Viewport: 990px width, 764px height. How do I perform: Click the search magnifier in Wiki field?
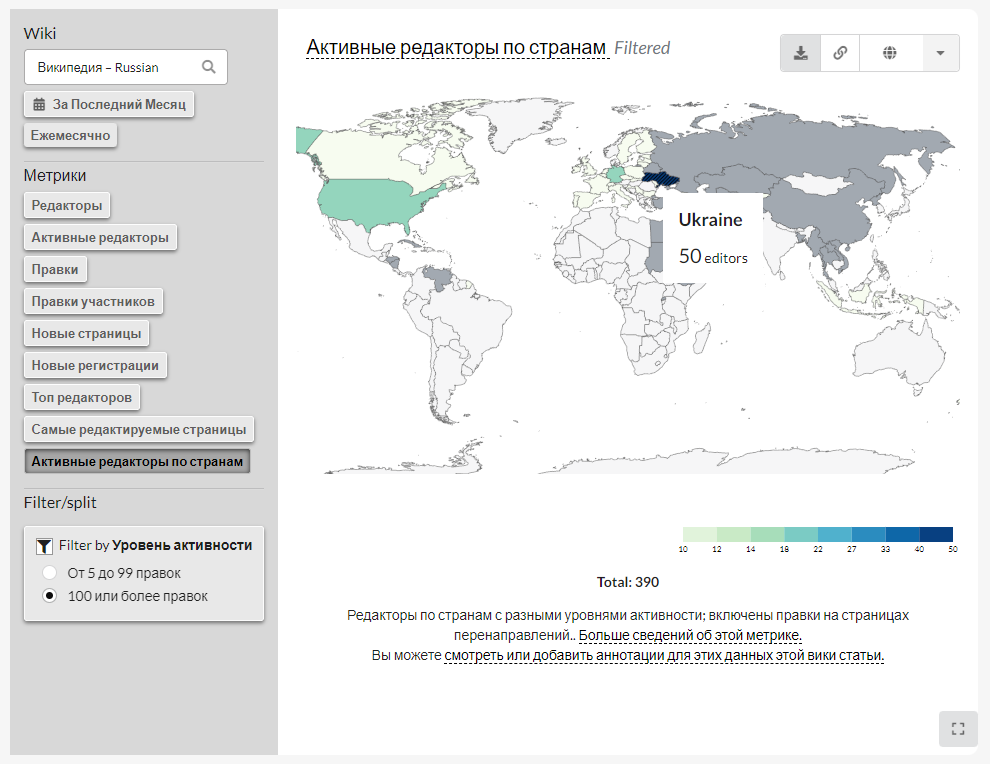(208, 67)
